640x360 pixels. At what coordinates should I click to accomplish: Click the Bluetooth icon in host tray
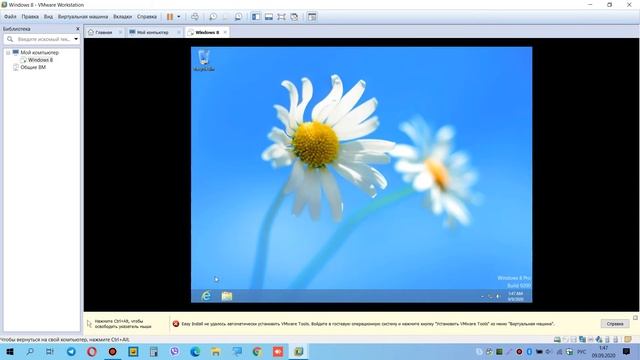[529, 351]
